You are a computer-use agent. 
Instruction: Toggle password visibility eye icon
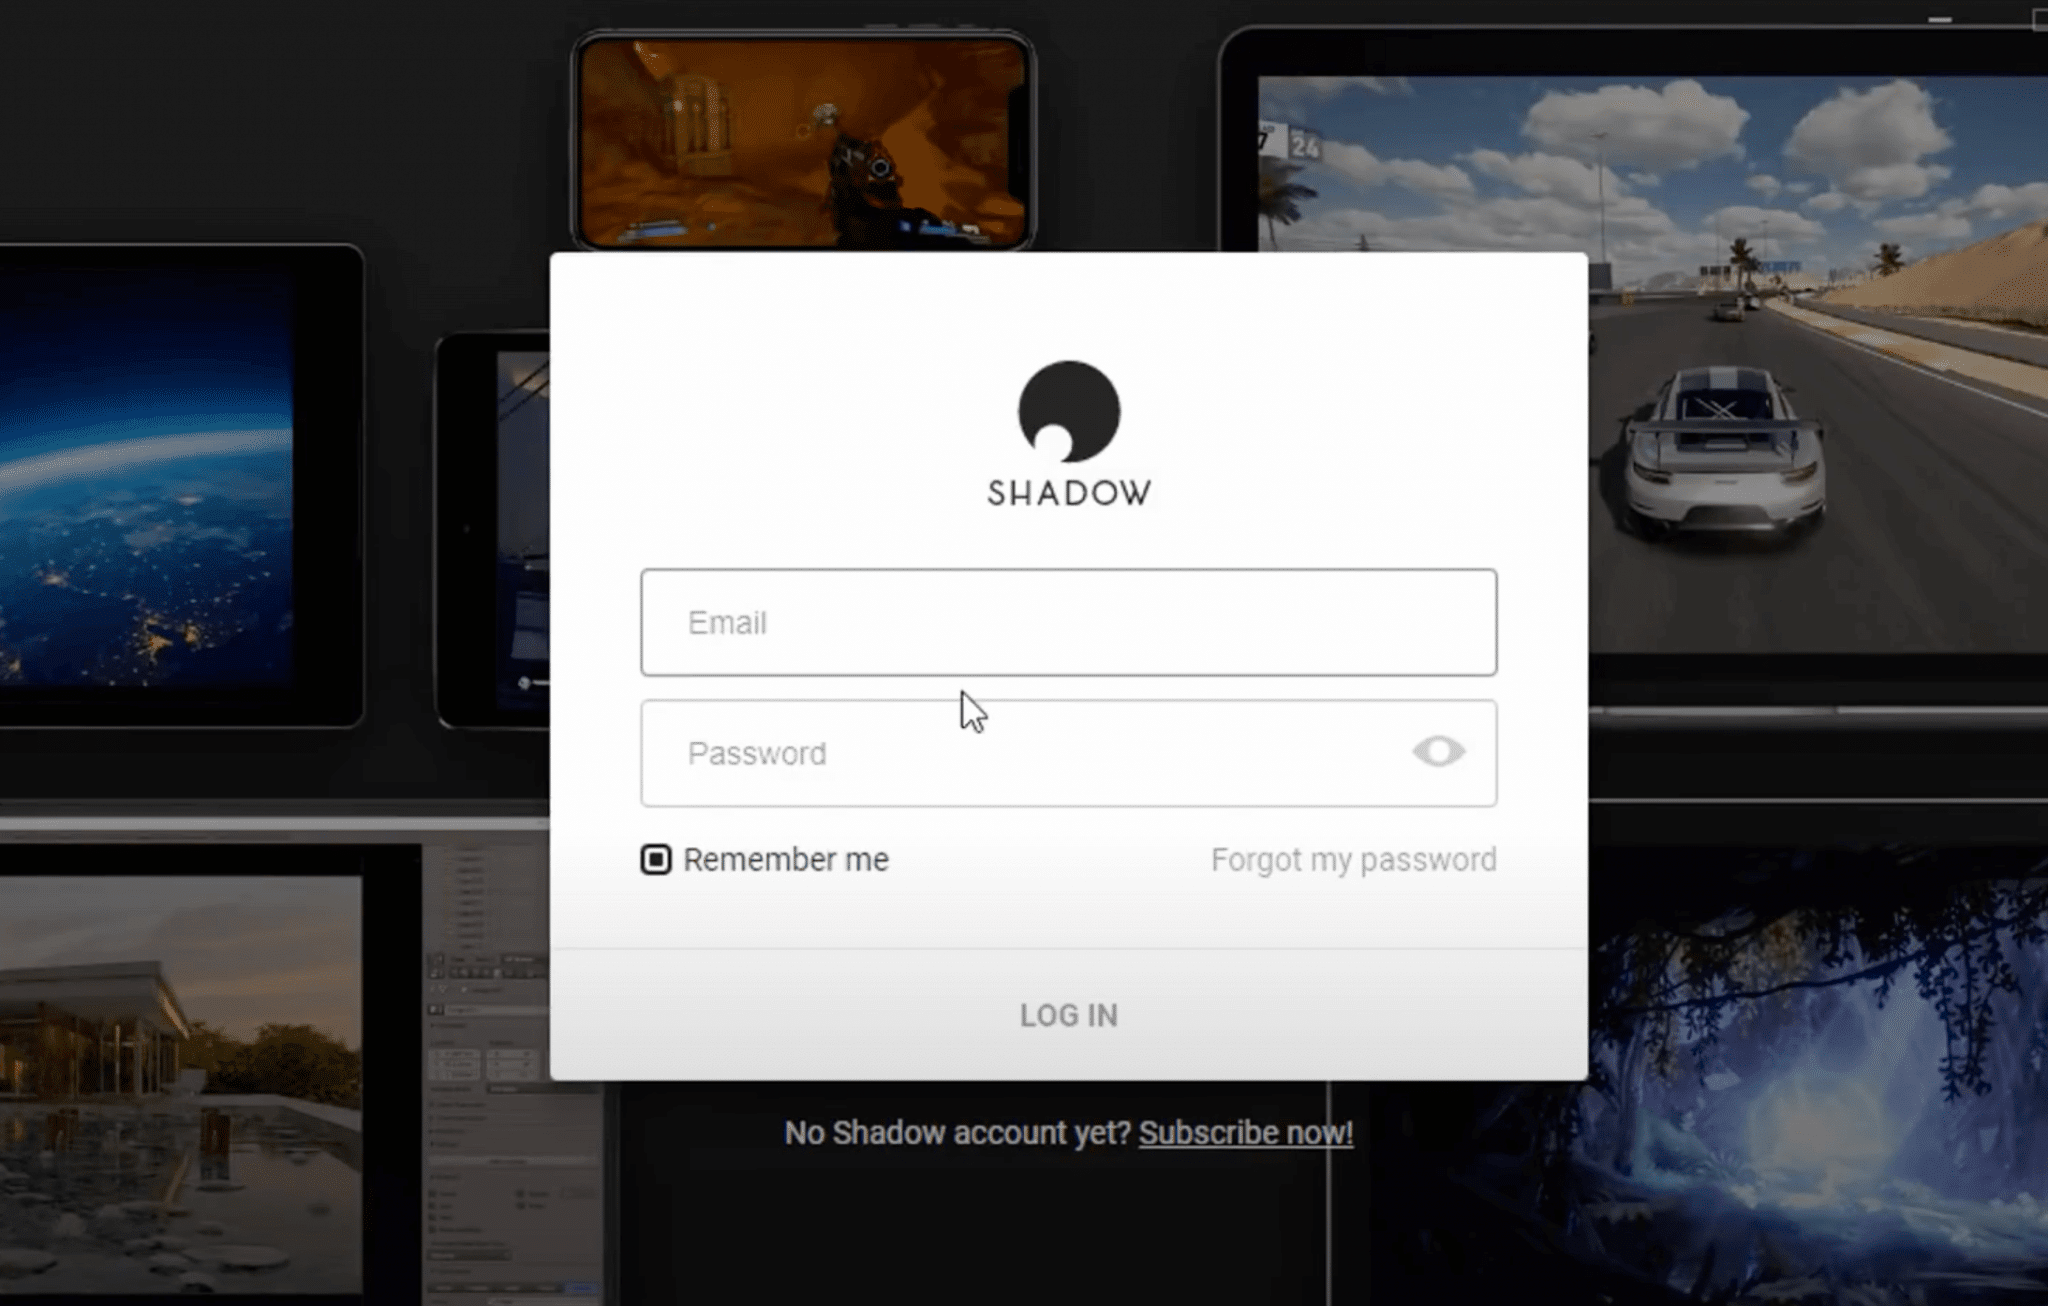click(x=1438, y=751)
